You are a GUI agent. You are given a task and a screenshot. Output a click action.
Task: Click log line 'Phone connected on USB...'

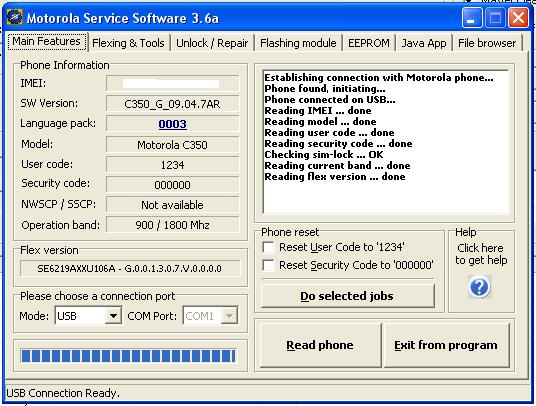pyautogui.click(x=330, y=99)
